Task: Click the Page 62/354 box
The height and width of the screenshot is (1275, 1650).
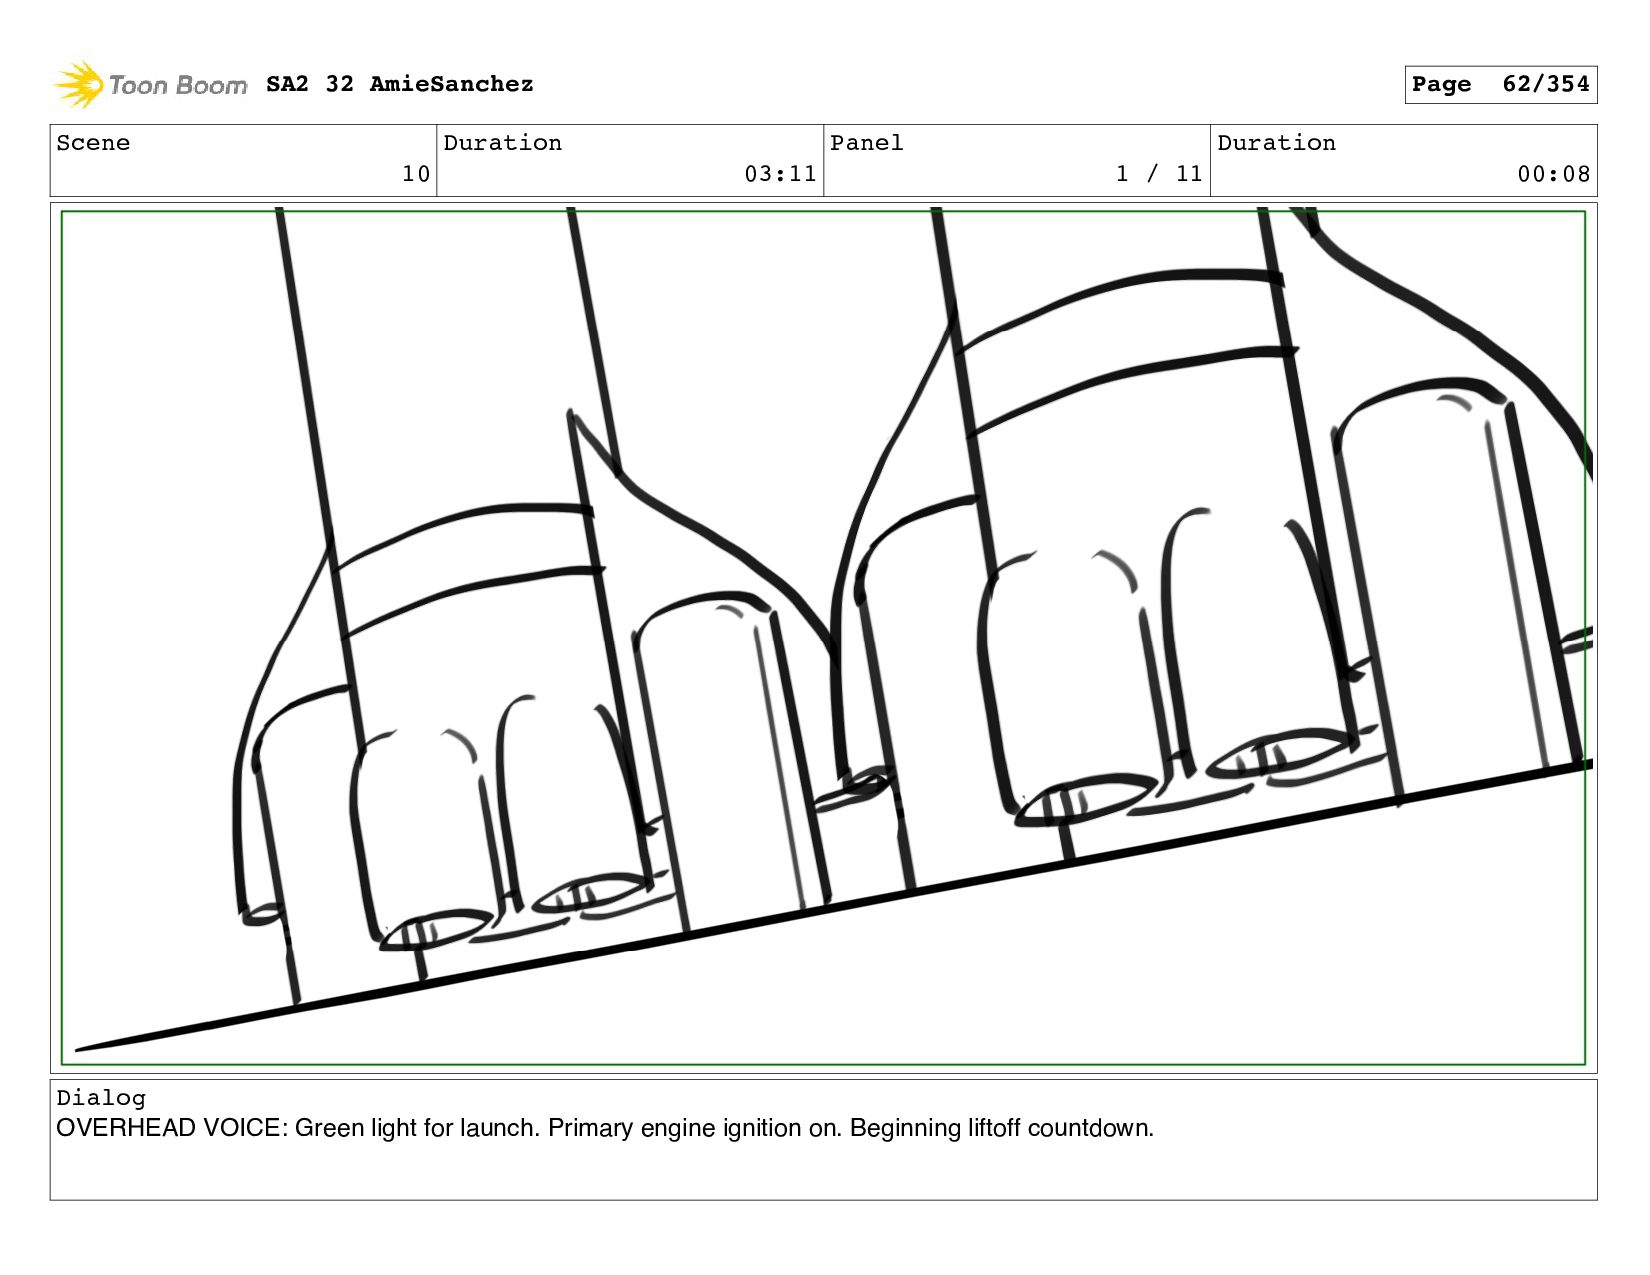Action: (1500, 84)
